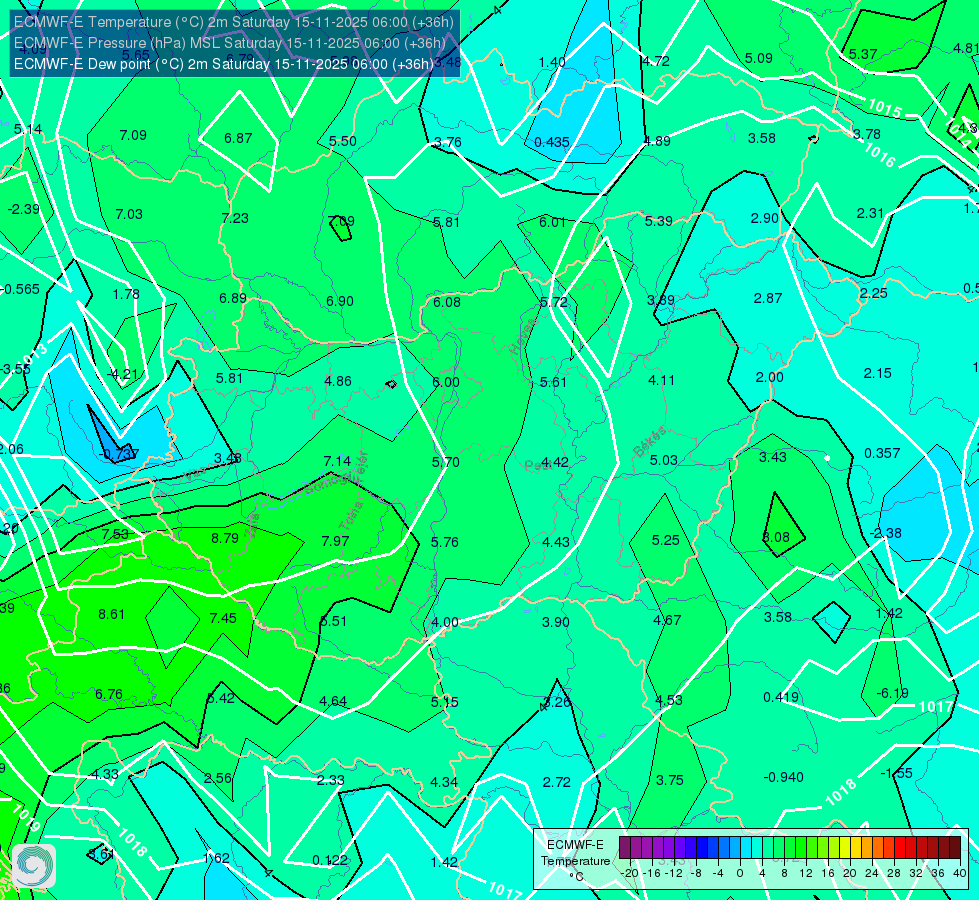Select the ECMWF-E Pressure MSL layer title

click(229, 43)
